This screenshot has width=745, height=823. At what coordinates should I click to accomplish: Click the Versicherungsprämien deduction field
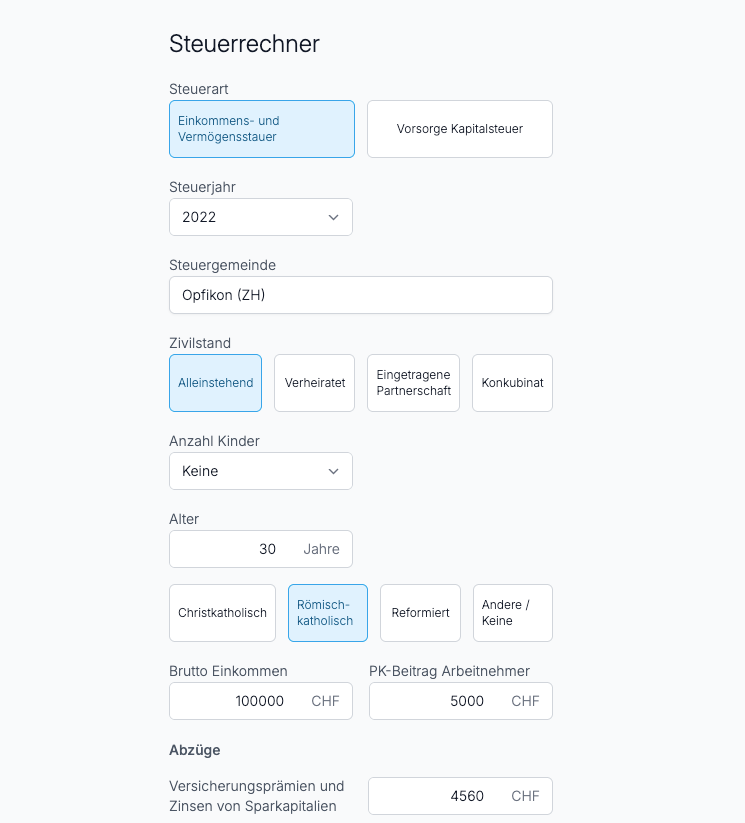[x=460, y=796]
